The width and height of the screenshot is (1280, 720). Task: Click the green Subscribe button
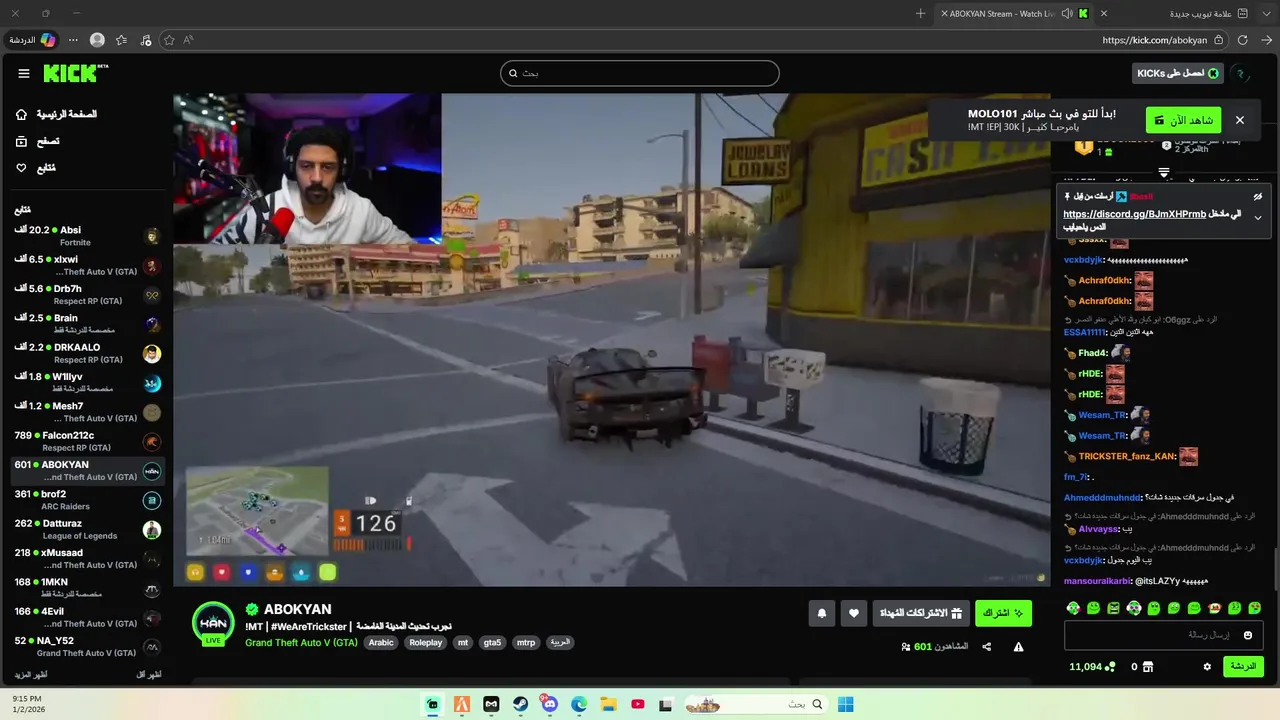[1003, 613]
